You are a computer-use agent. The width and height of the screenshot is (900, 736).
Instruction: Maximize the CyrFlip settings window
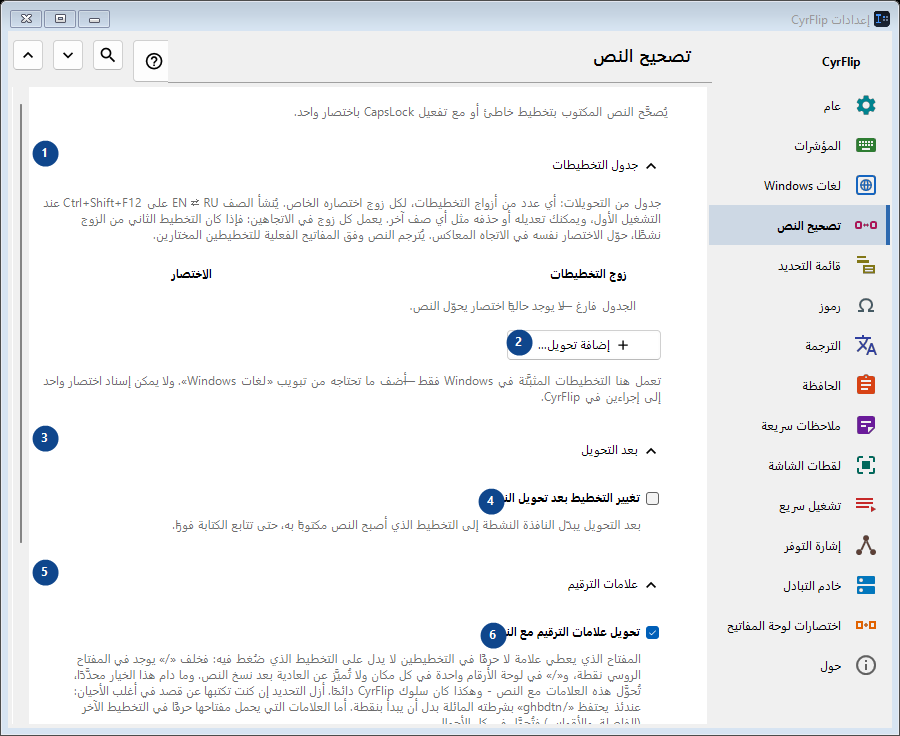(60, 19)
